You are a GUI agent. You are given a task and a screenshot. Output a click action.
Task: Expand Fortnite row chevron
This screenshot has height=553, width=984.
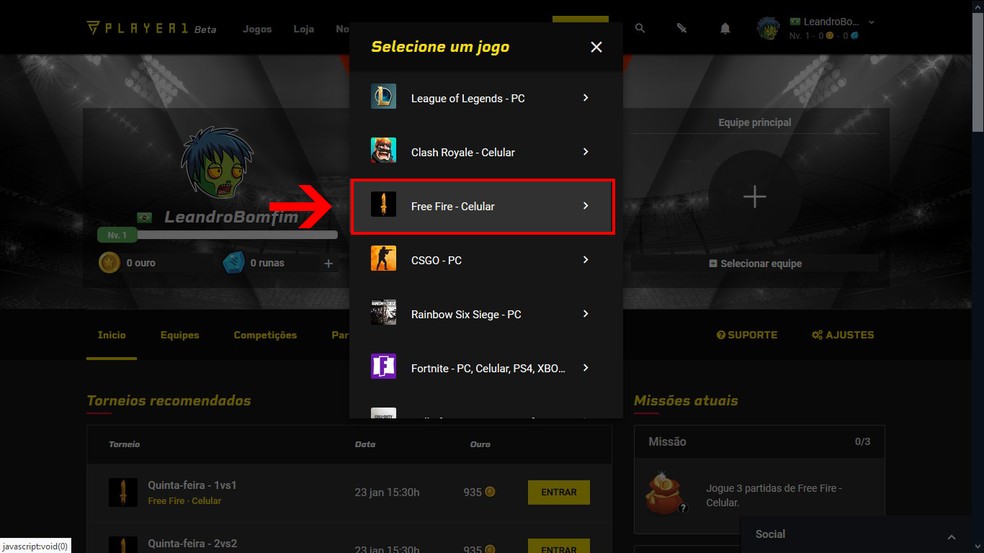586,368
